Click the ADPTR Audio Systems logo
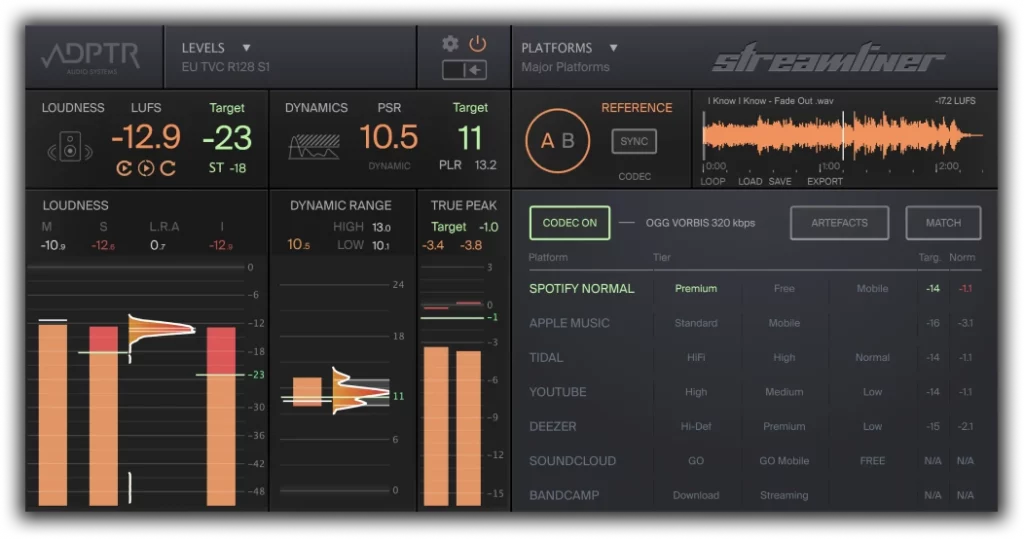 click(x=91, y=57)
